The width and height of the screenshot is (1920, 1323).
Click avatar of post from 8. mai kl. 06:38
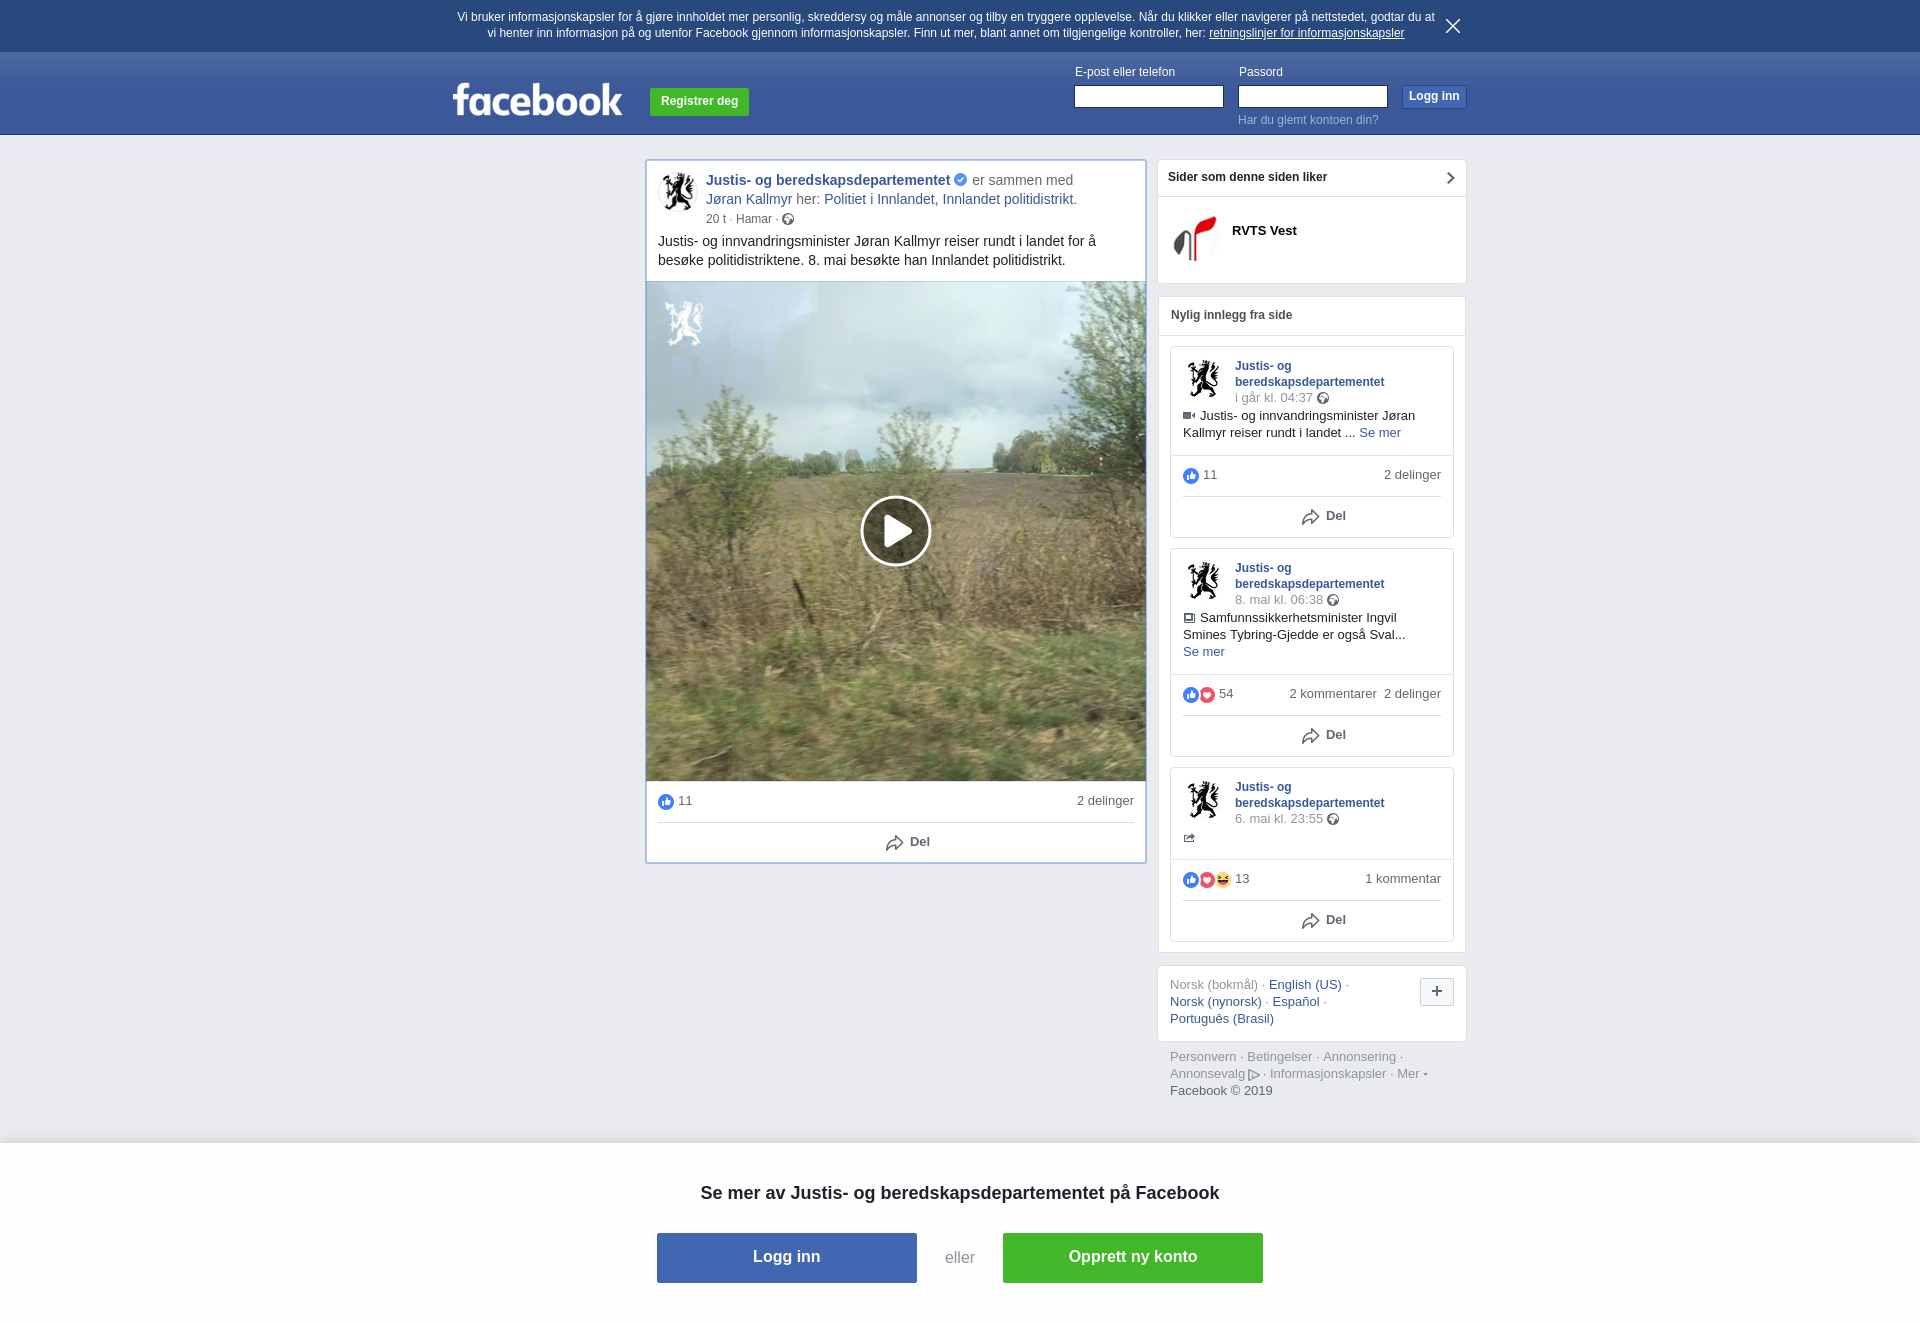1203,581
